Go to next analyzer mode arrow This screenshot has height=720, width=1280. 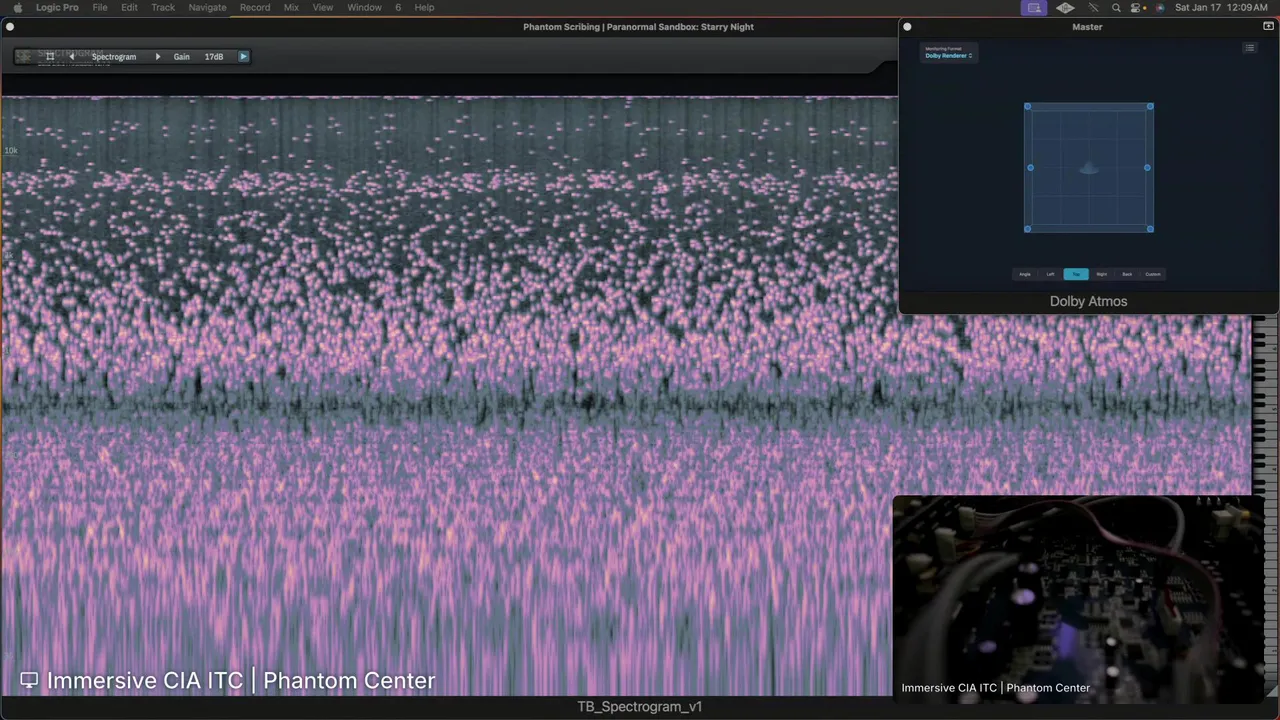(157, 56)
